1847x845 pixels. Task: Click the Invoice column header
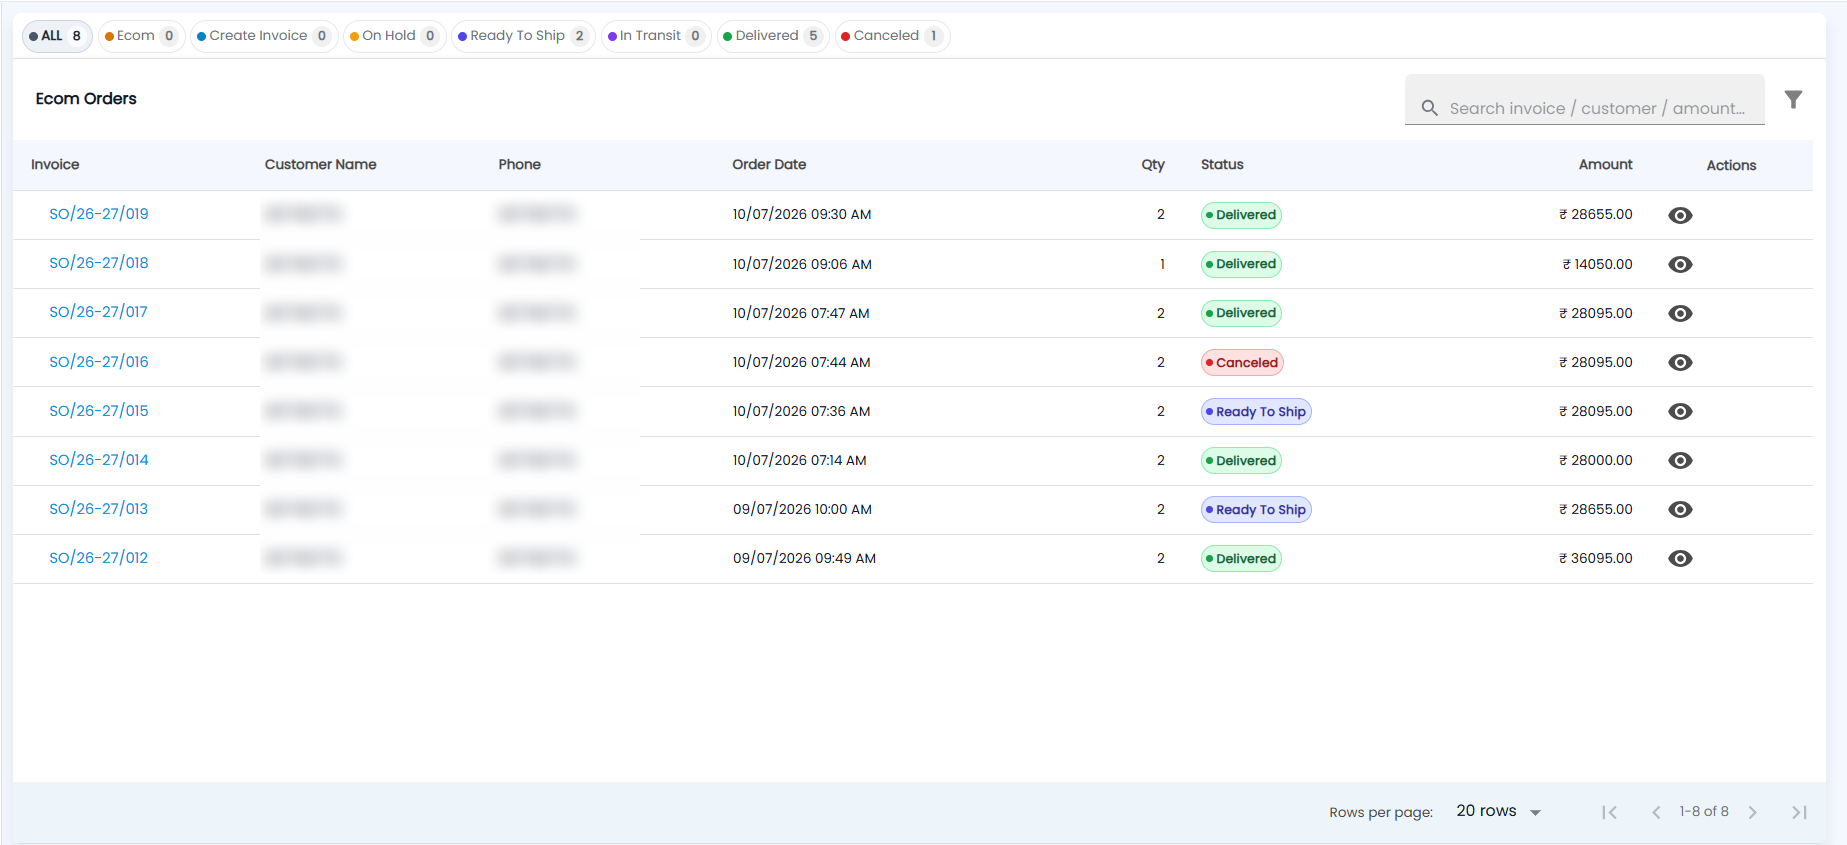(55, 165)
